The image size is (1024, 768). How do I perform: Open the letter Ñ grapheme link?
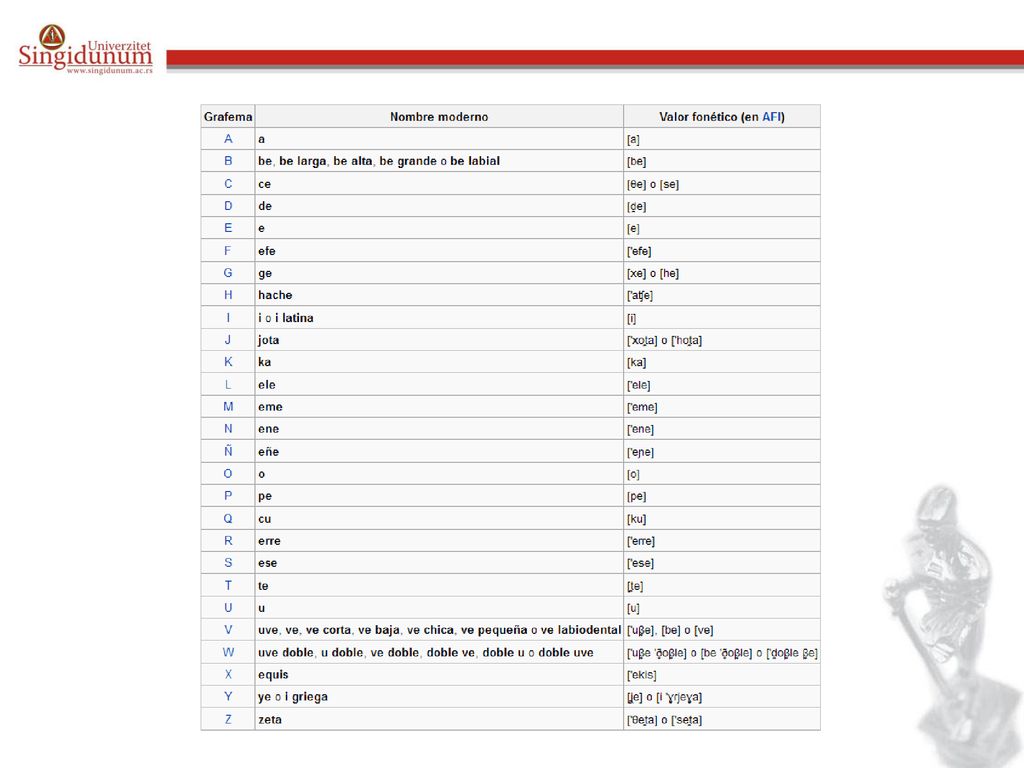pos(228,451)
